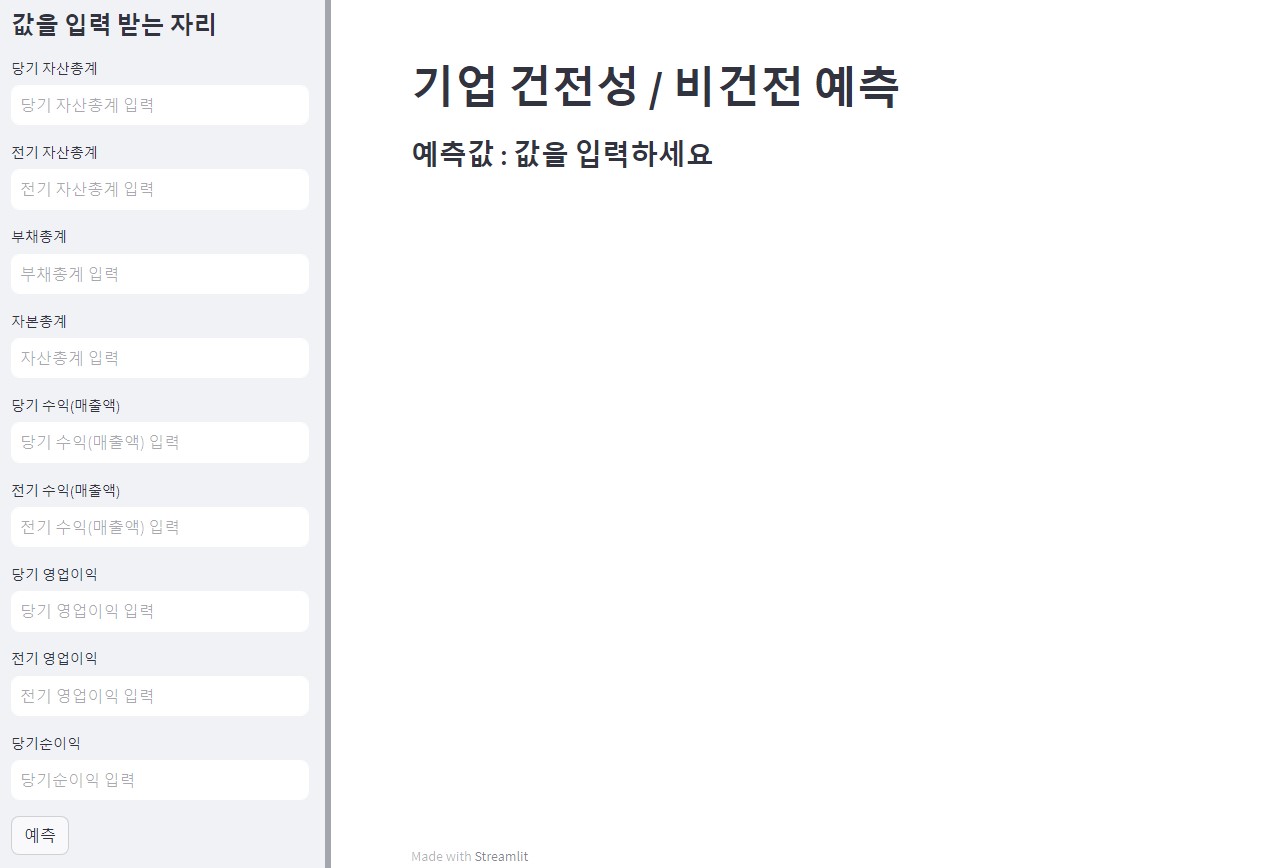Click the 당기순이익 label above the last field
Image resolution: width=1273 pixels, height=868 pixels.
(x=46, y=743)
